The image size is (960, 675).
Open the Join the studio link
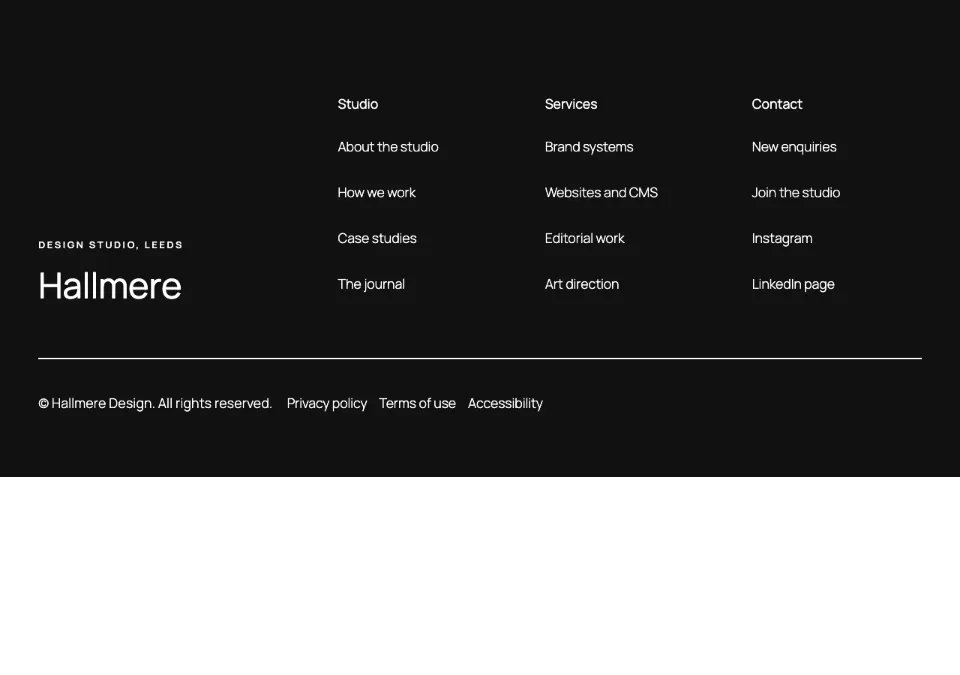coord(795,192)
